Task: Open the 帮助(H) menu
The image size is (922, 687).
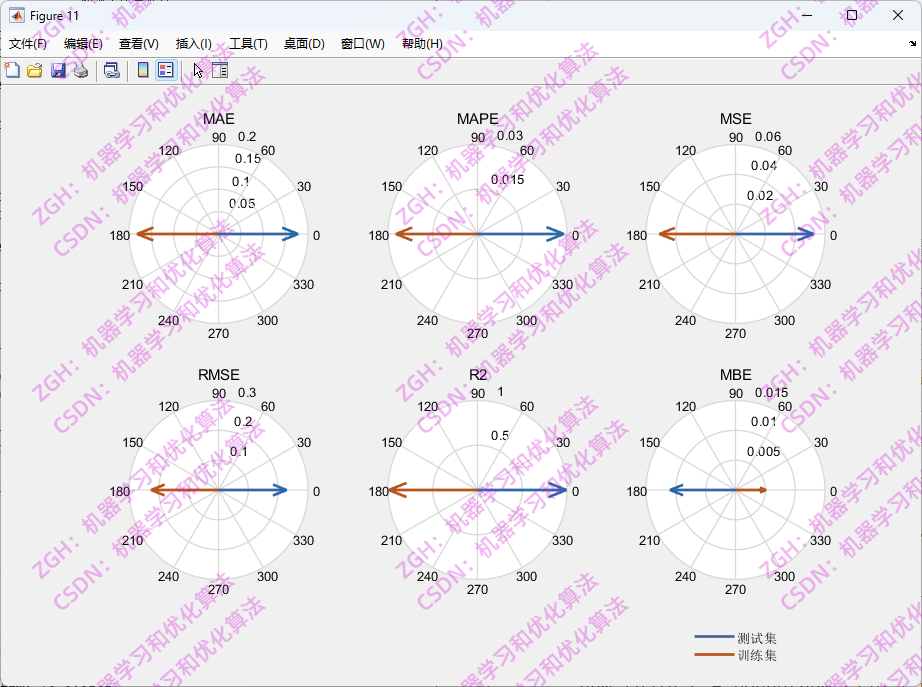Action: 422,44
